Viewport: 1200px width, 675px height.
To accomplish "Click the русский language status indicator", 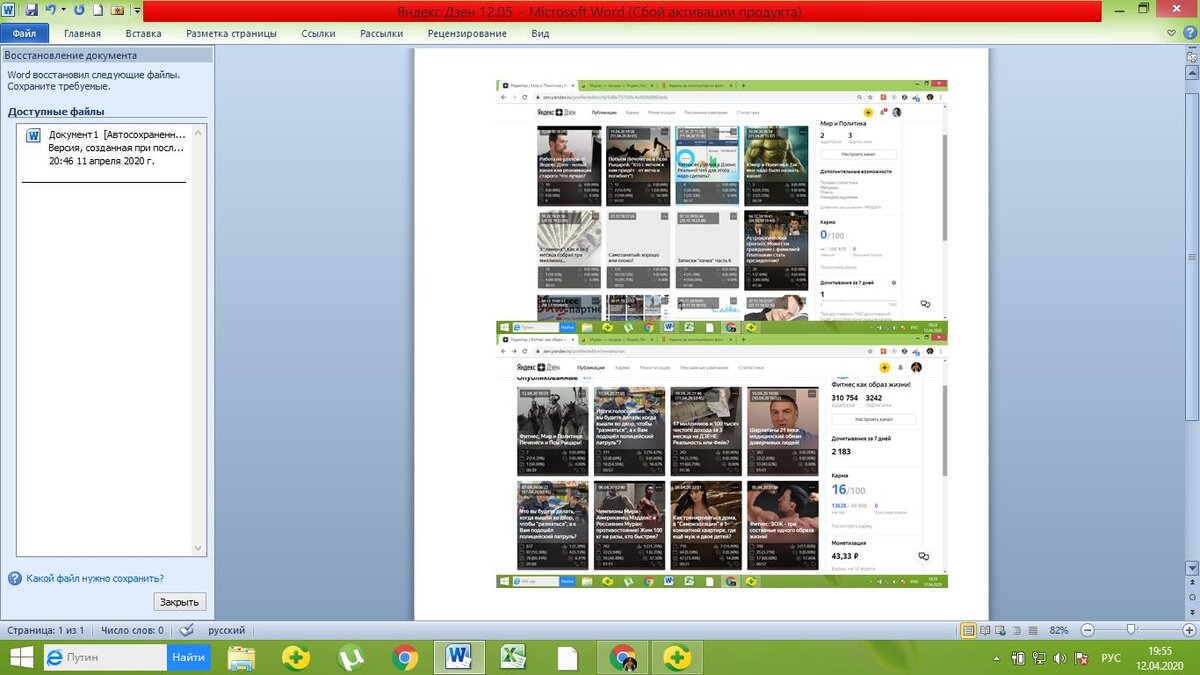I will pos(226,630).
